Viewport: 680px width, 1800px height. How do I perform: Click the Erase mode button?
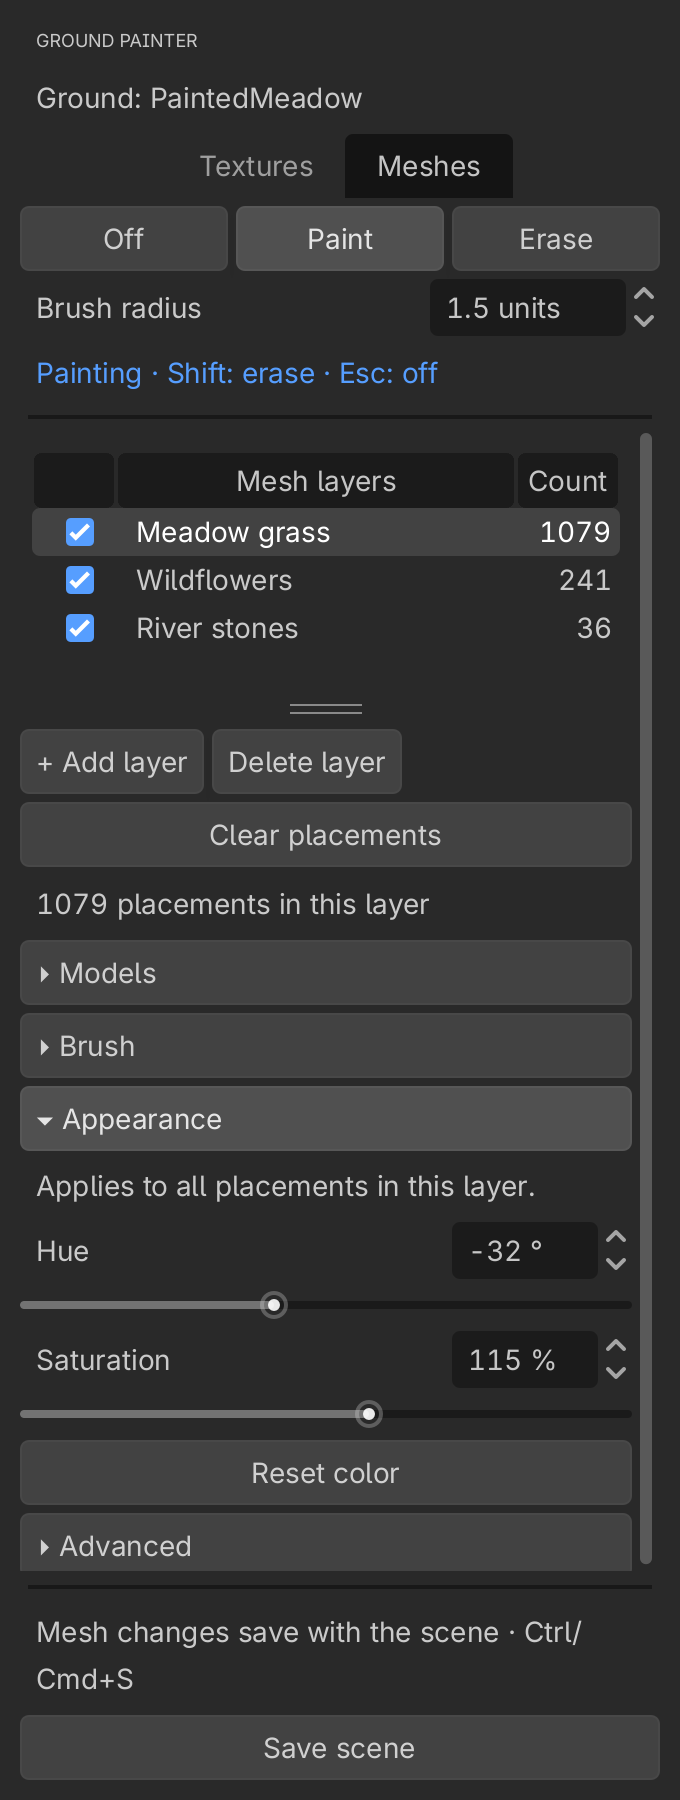coord(556,239)
